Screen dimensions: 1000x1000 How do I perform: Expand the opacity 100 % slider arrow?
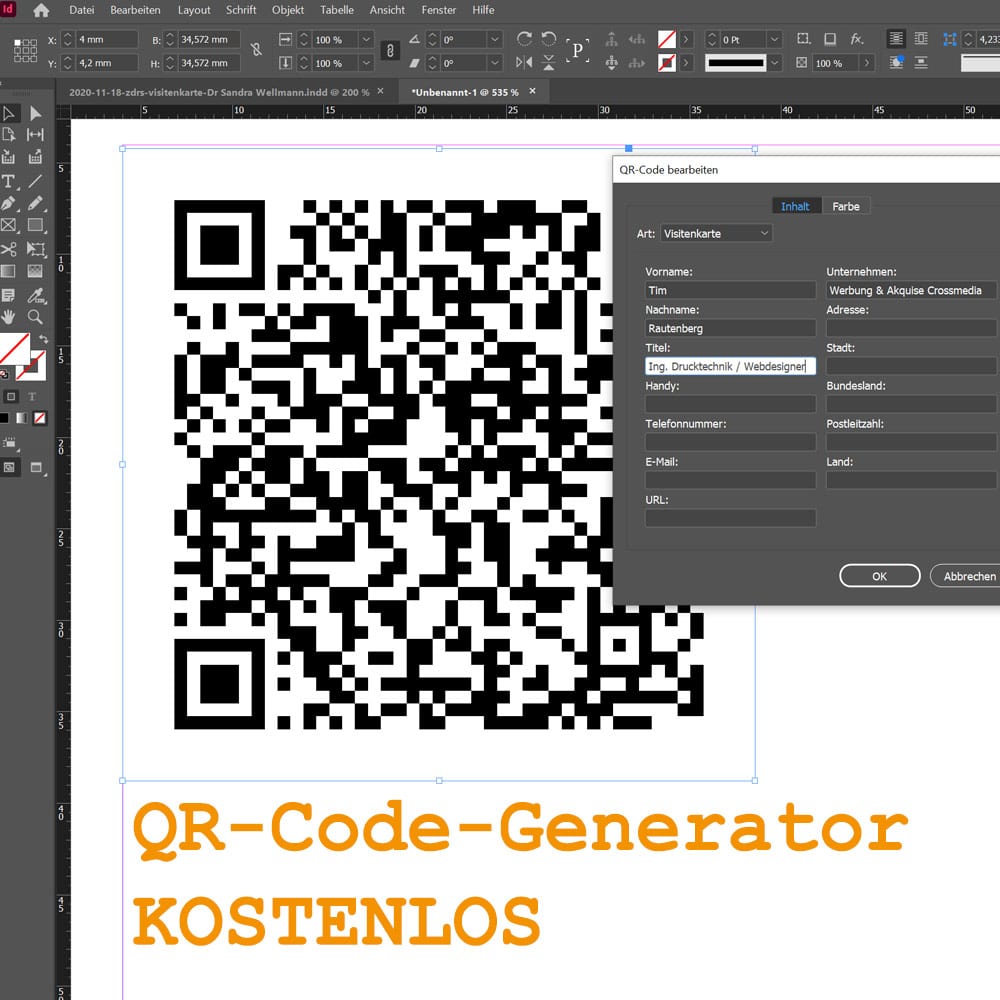click(x=866, y=63)
